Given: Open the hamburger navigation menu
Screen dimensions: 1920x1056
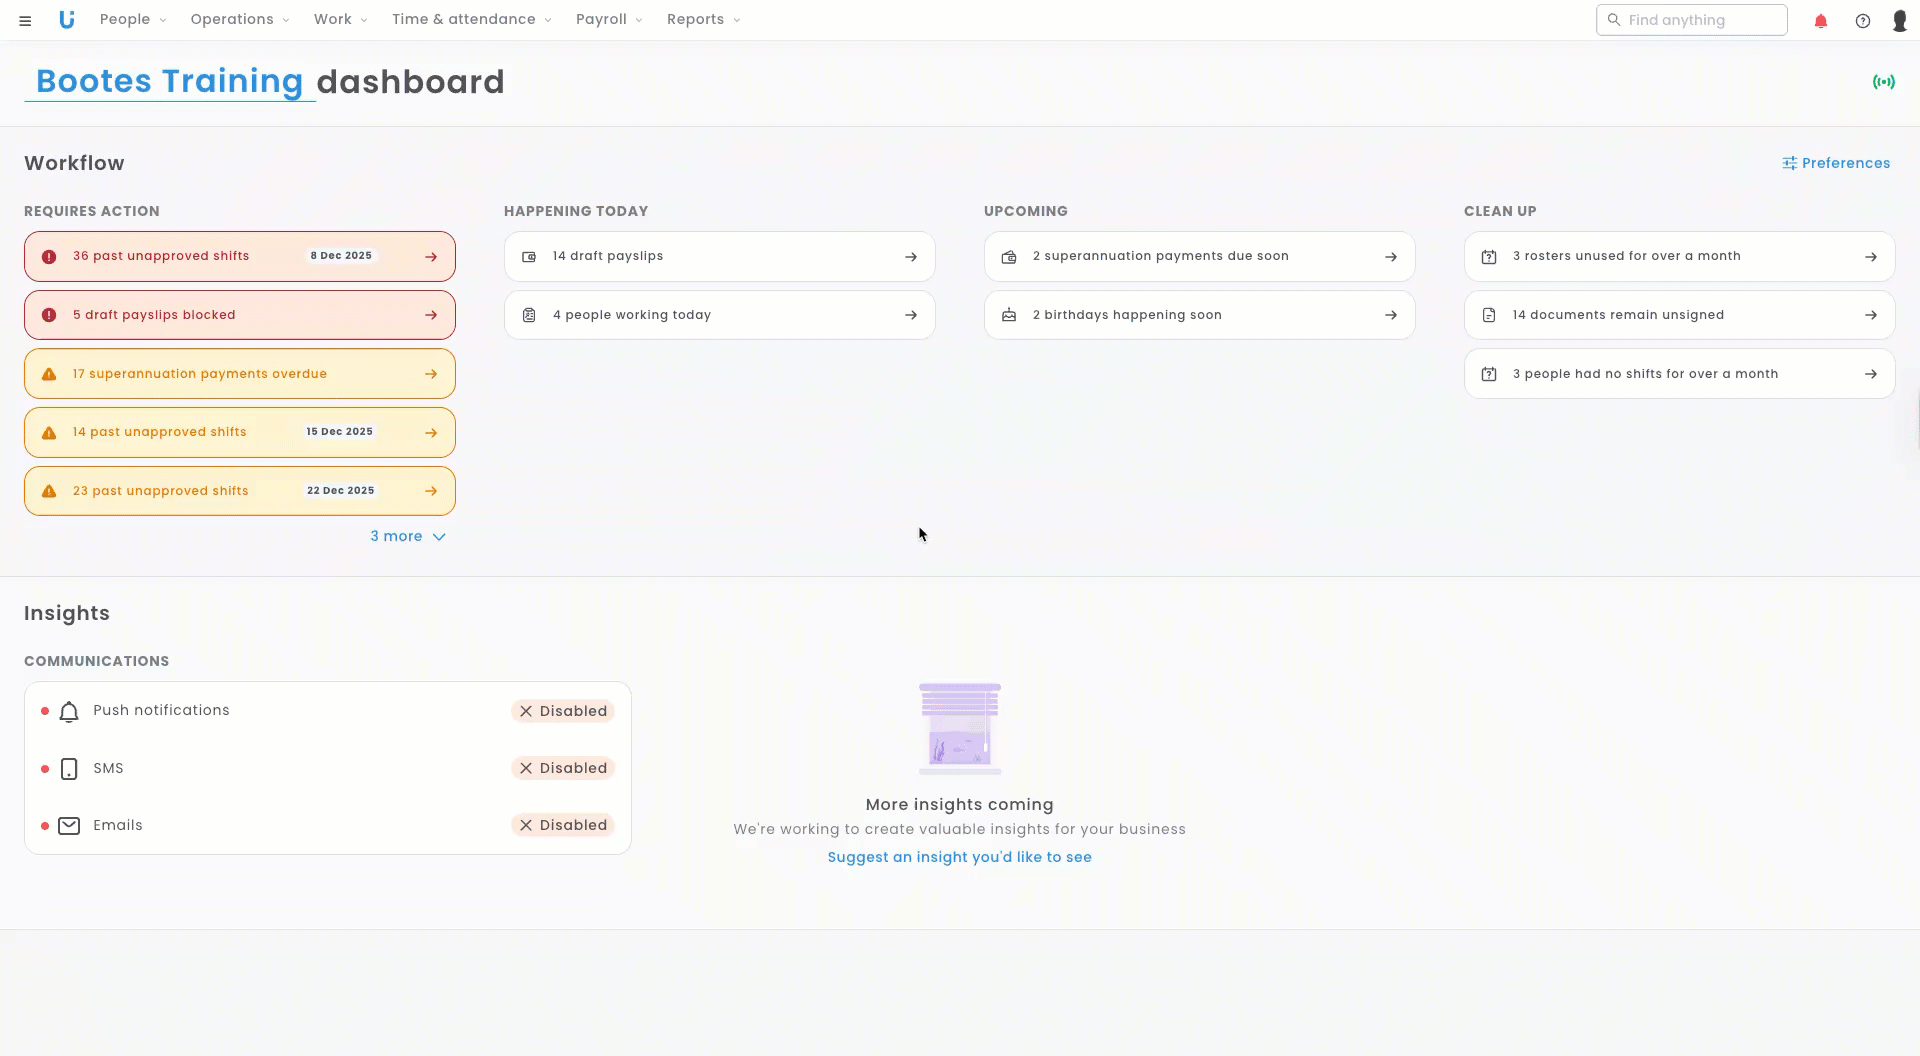Looking at the screenshot, I should [x=25, y=20].
